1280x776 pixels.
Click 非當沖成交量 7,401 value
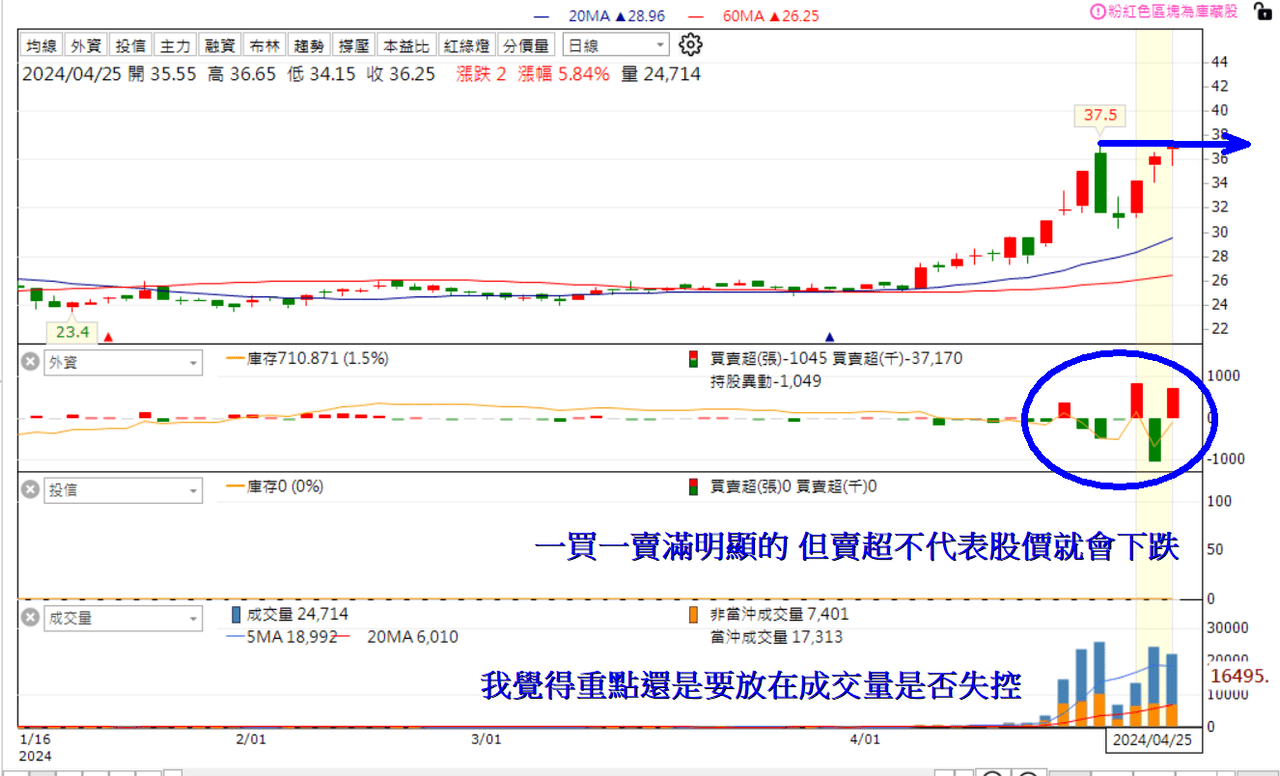pos(779,614)
